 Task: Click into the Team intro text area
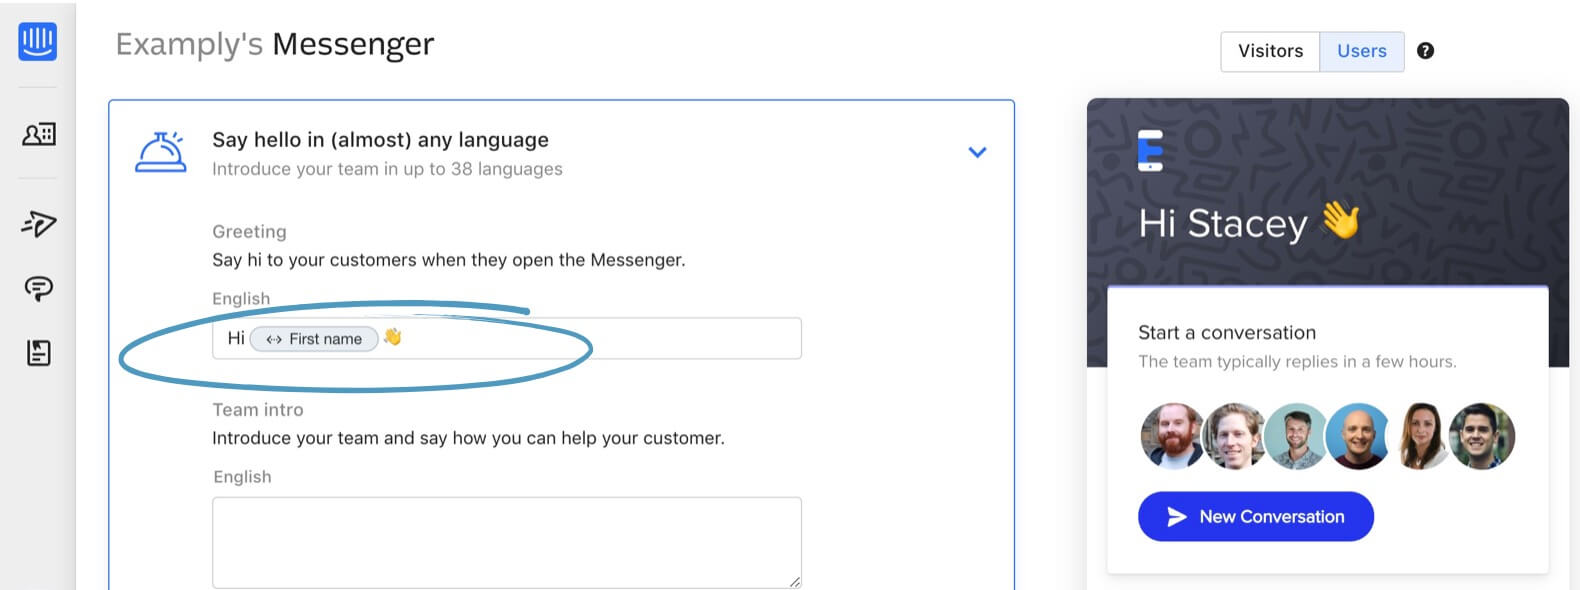(506, 541)
